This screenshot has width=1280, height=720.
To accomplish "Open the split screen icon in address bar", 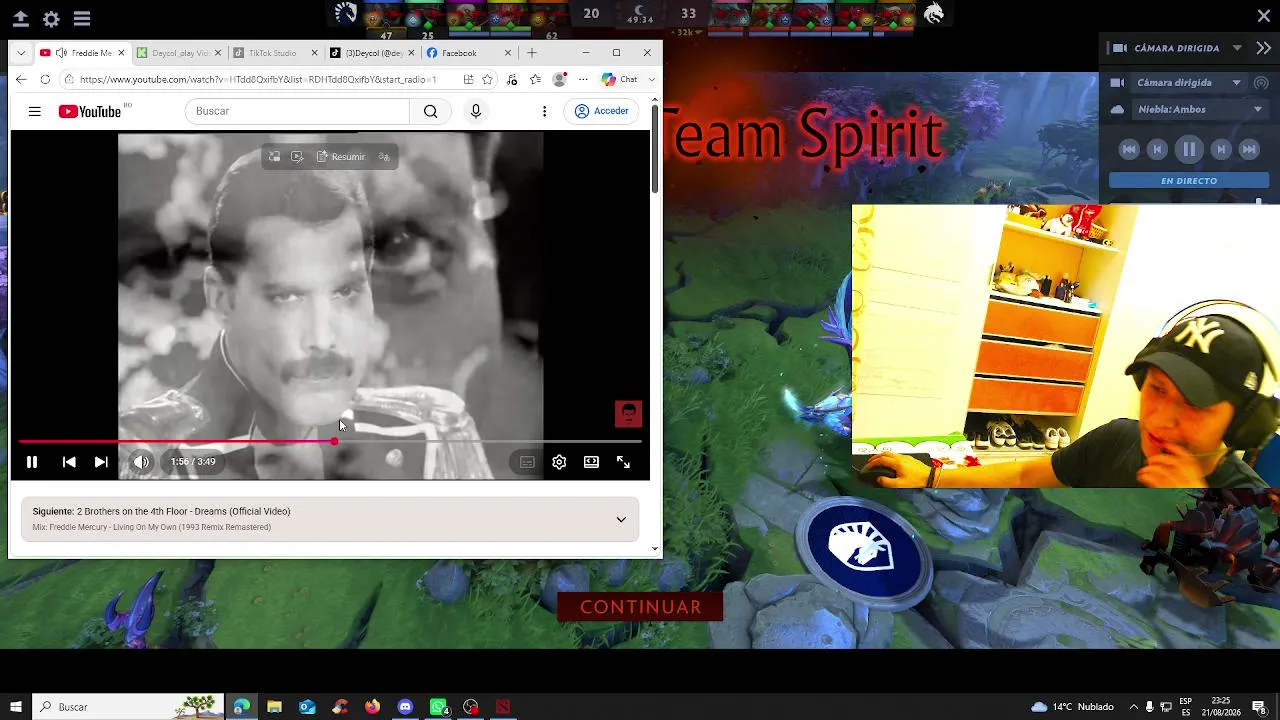I will pos(468,80).
